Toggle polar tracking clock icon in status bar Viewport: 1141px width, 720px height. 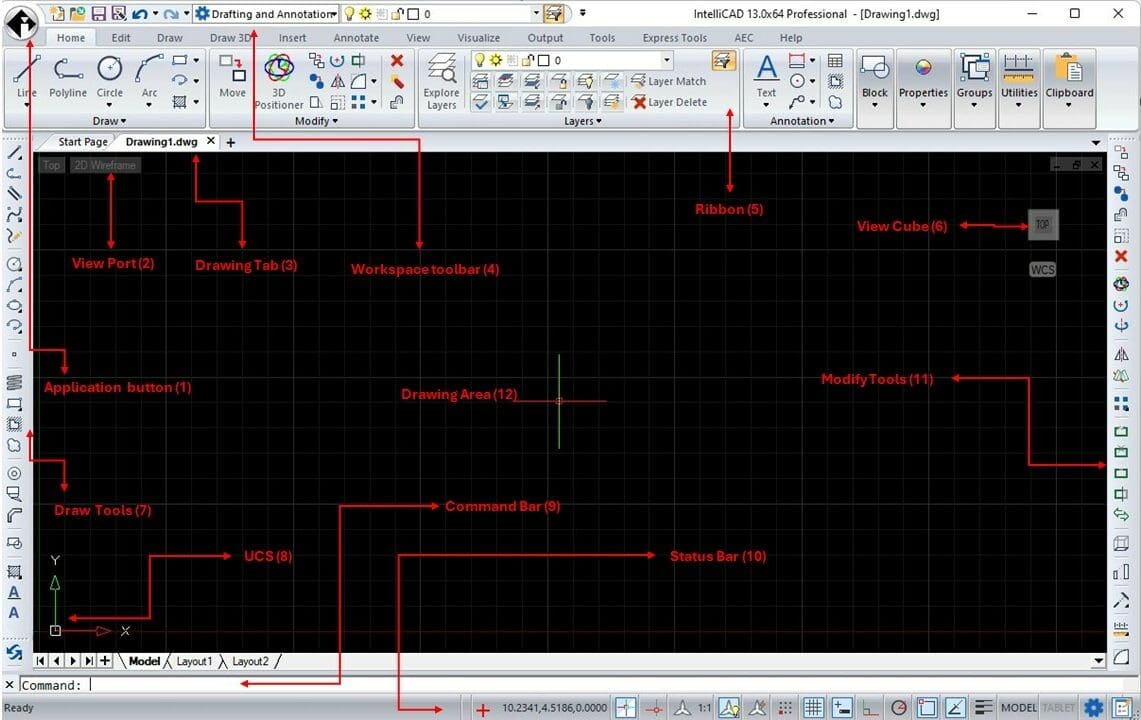pos(899,707)
